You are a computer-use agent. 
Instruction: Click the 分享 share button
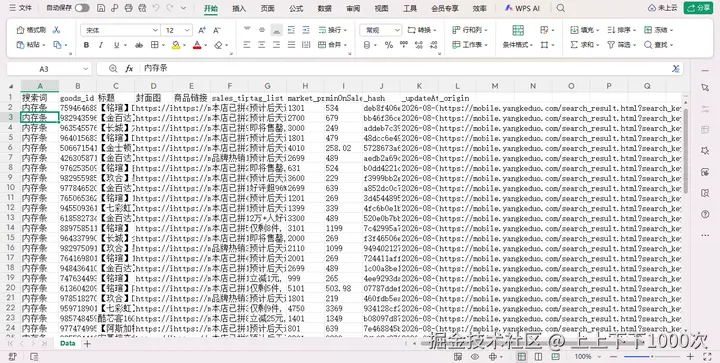(x=698, y=8)
